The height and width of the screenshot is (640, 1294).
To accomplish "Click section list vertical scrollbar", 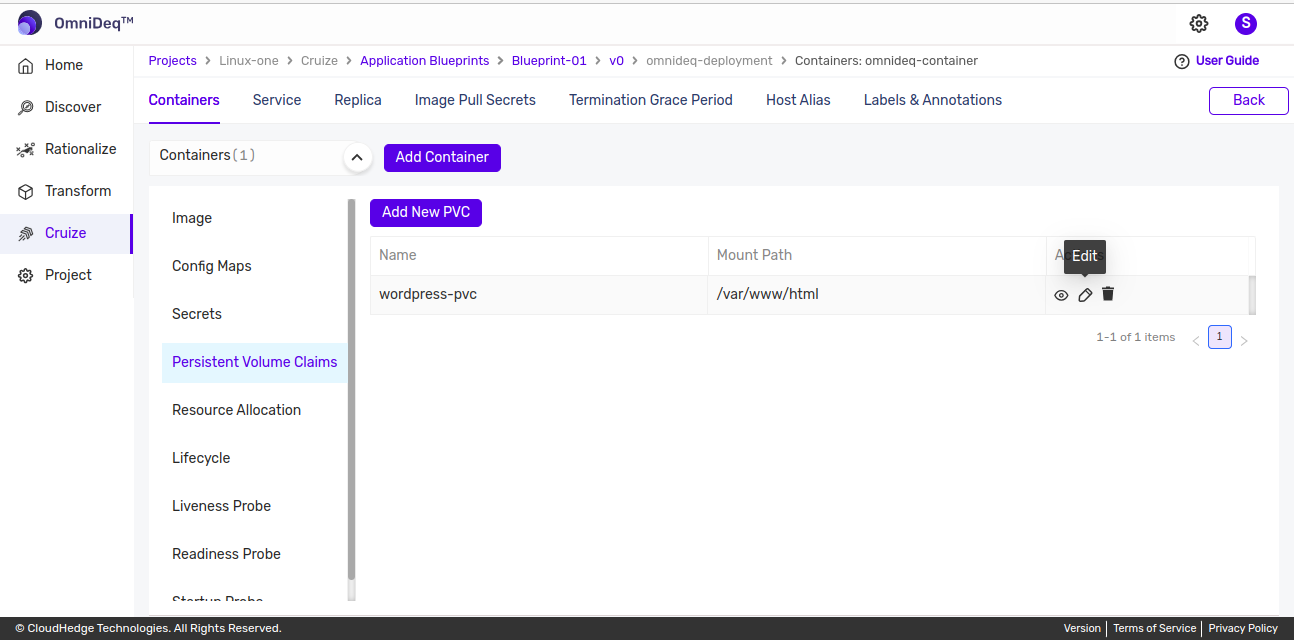I will 351,390.
